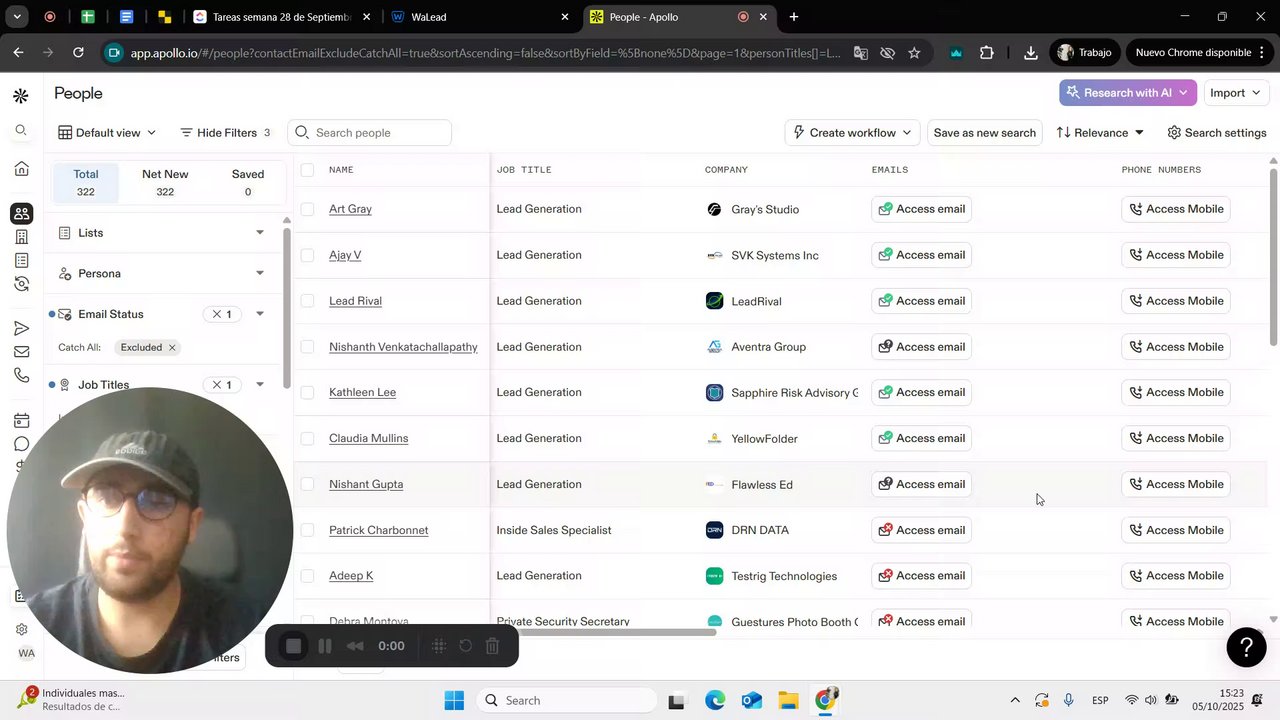This screenshot has width=1280, height=720.
Task: Go to Home via sidebar house icon
Action: point(21,169)
